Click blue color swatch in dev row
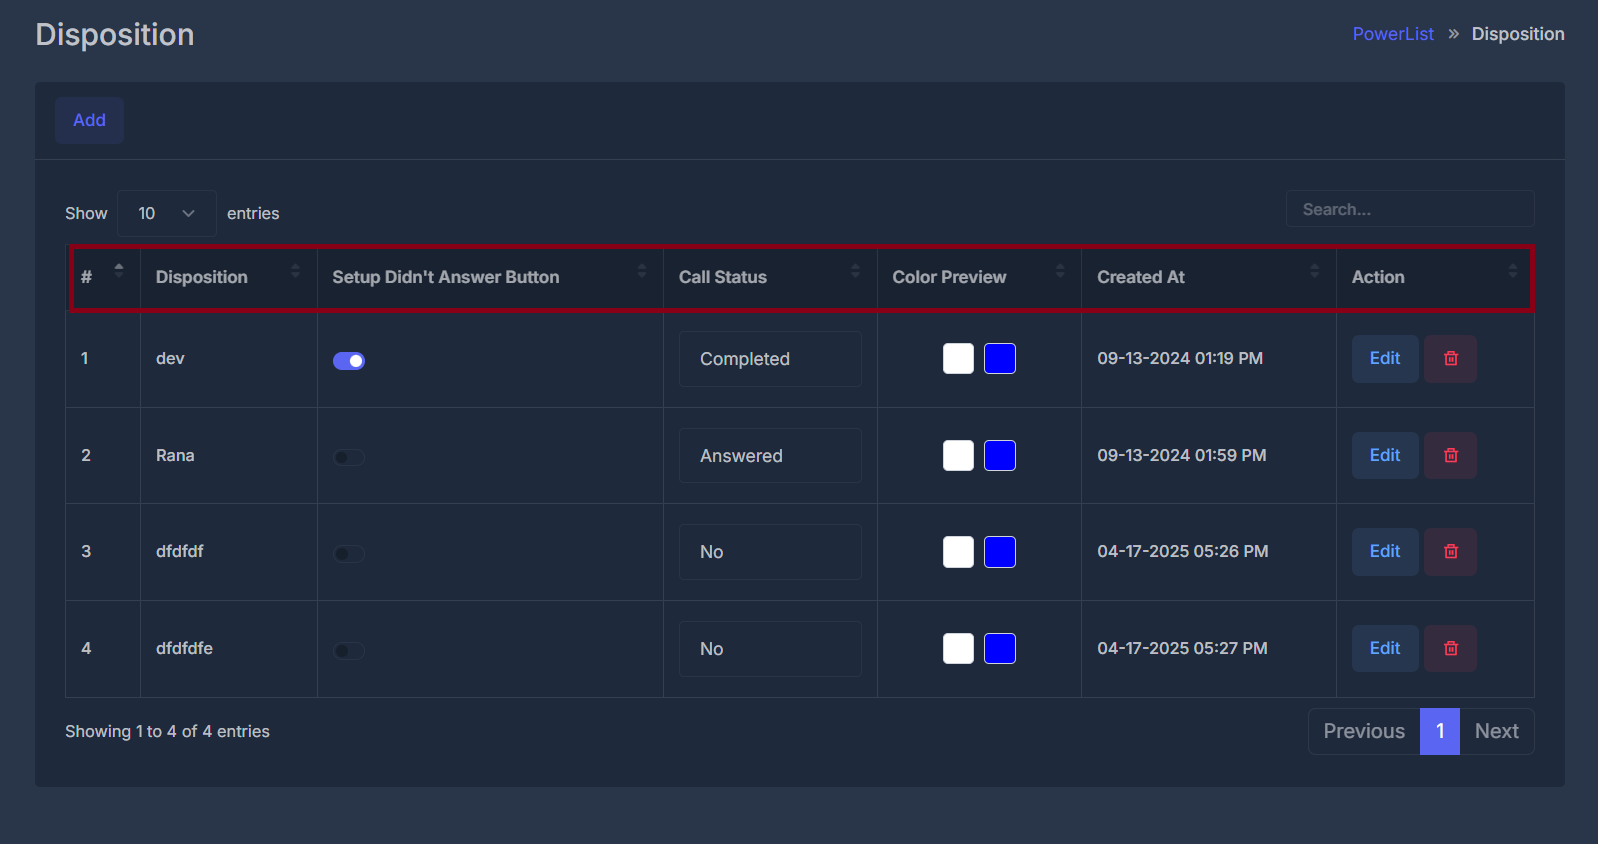The height and width of the screenshot is (844, 1598). (x=1000, y=358)
